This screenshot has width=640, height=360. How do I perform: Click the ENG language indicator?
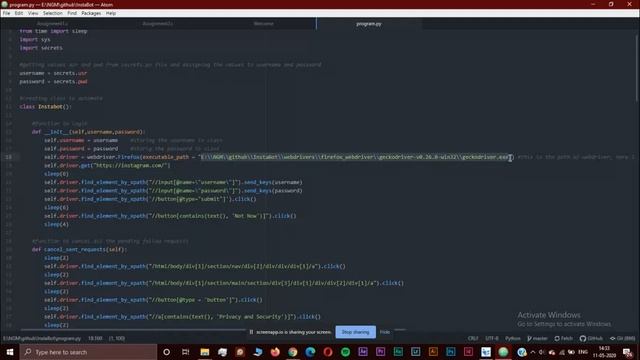tap(583, 352)
